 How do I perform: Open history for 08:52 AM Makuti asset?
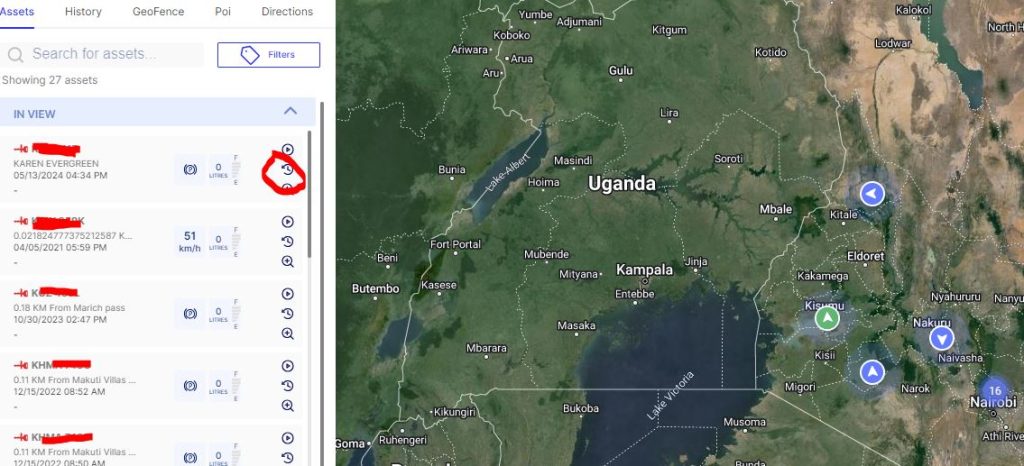(287, 386)
